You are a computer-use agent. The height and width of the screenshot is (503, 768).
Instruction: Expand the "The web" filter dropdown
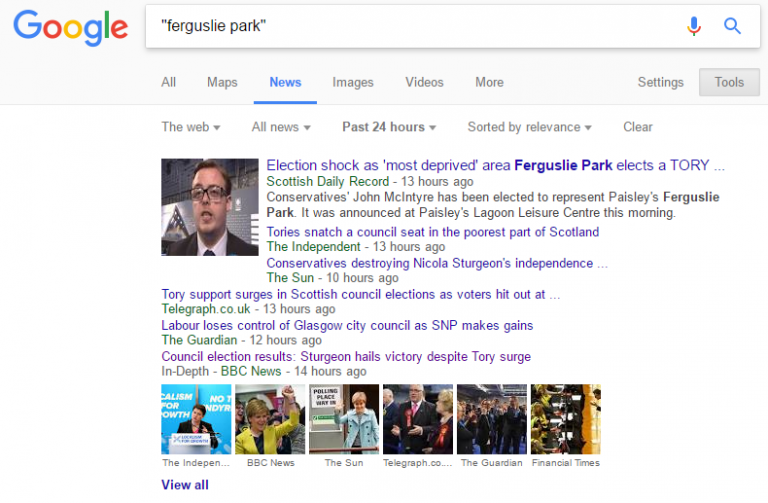190,127
